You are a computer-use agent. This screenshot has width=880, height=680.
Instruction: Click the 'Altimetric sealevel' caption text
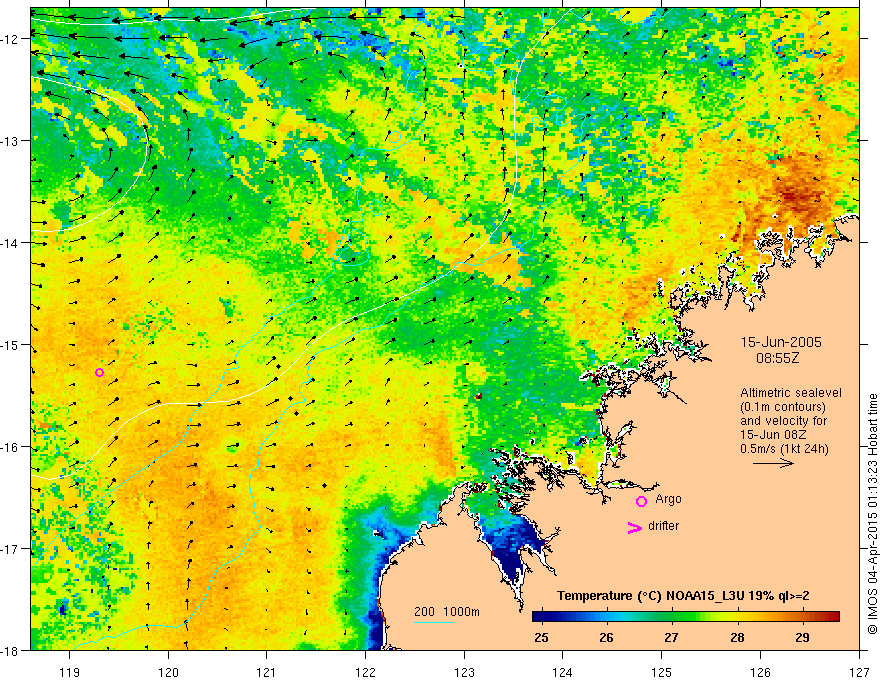tap(791, 393)
